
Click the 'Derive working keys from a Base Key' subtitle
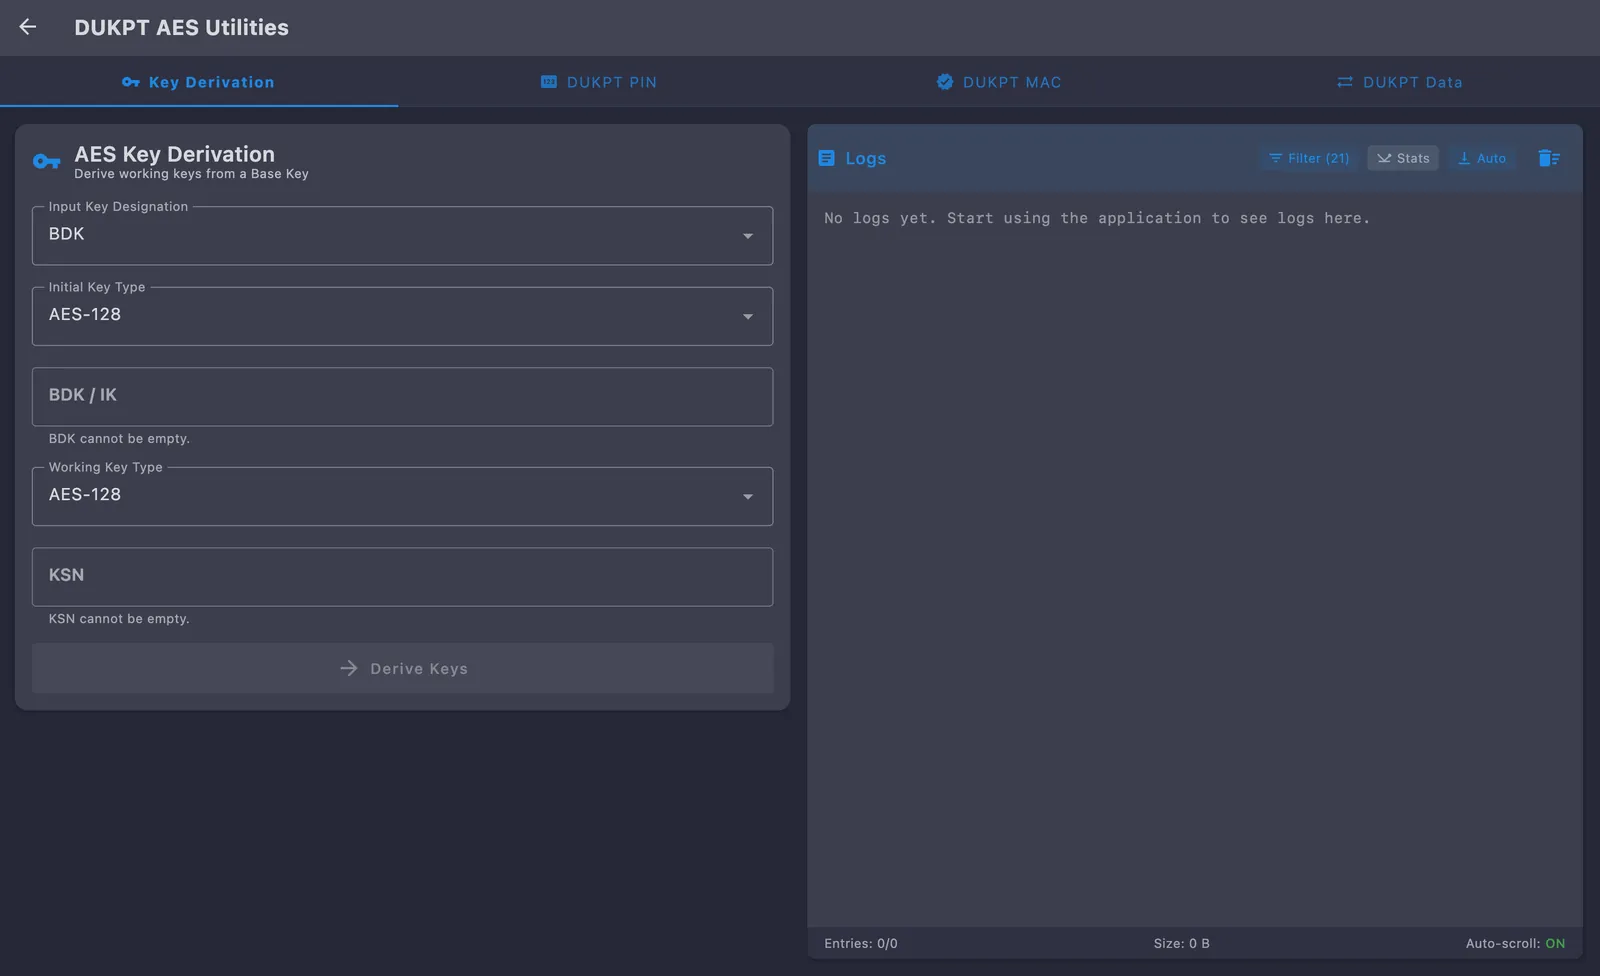tap(191, 174)
